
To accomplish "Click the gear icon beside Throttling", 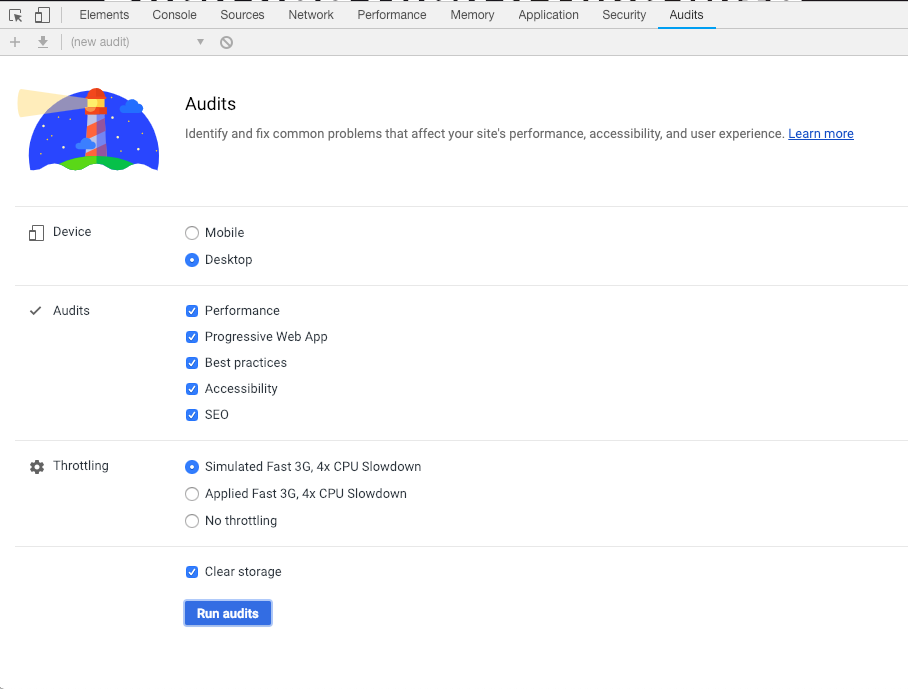I will [37, 467].
